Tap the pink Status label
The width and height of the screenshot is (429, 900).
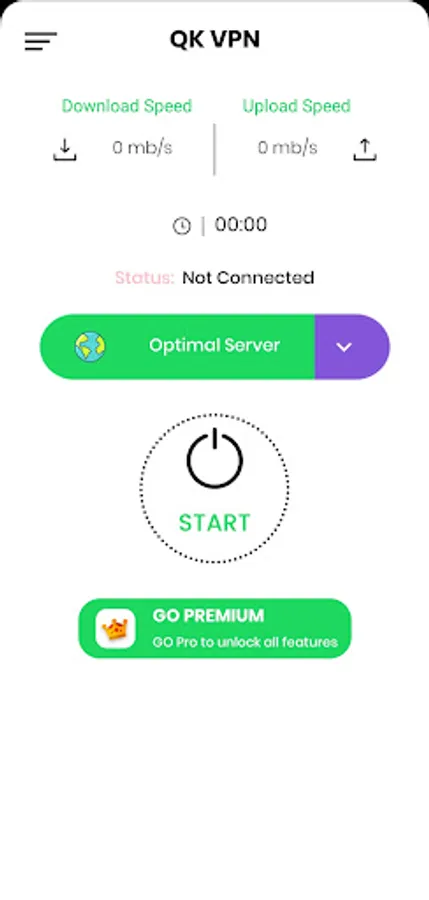145,278
